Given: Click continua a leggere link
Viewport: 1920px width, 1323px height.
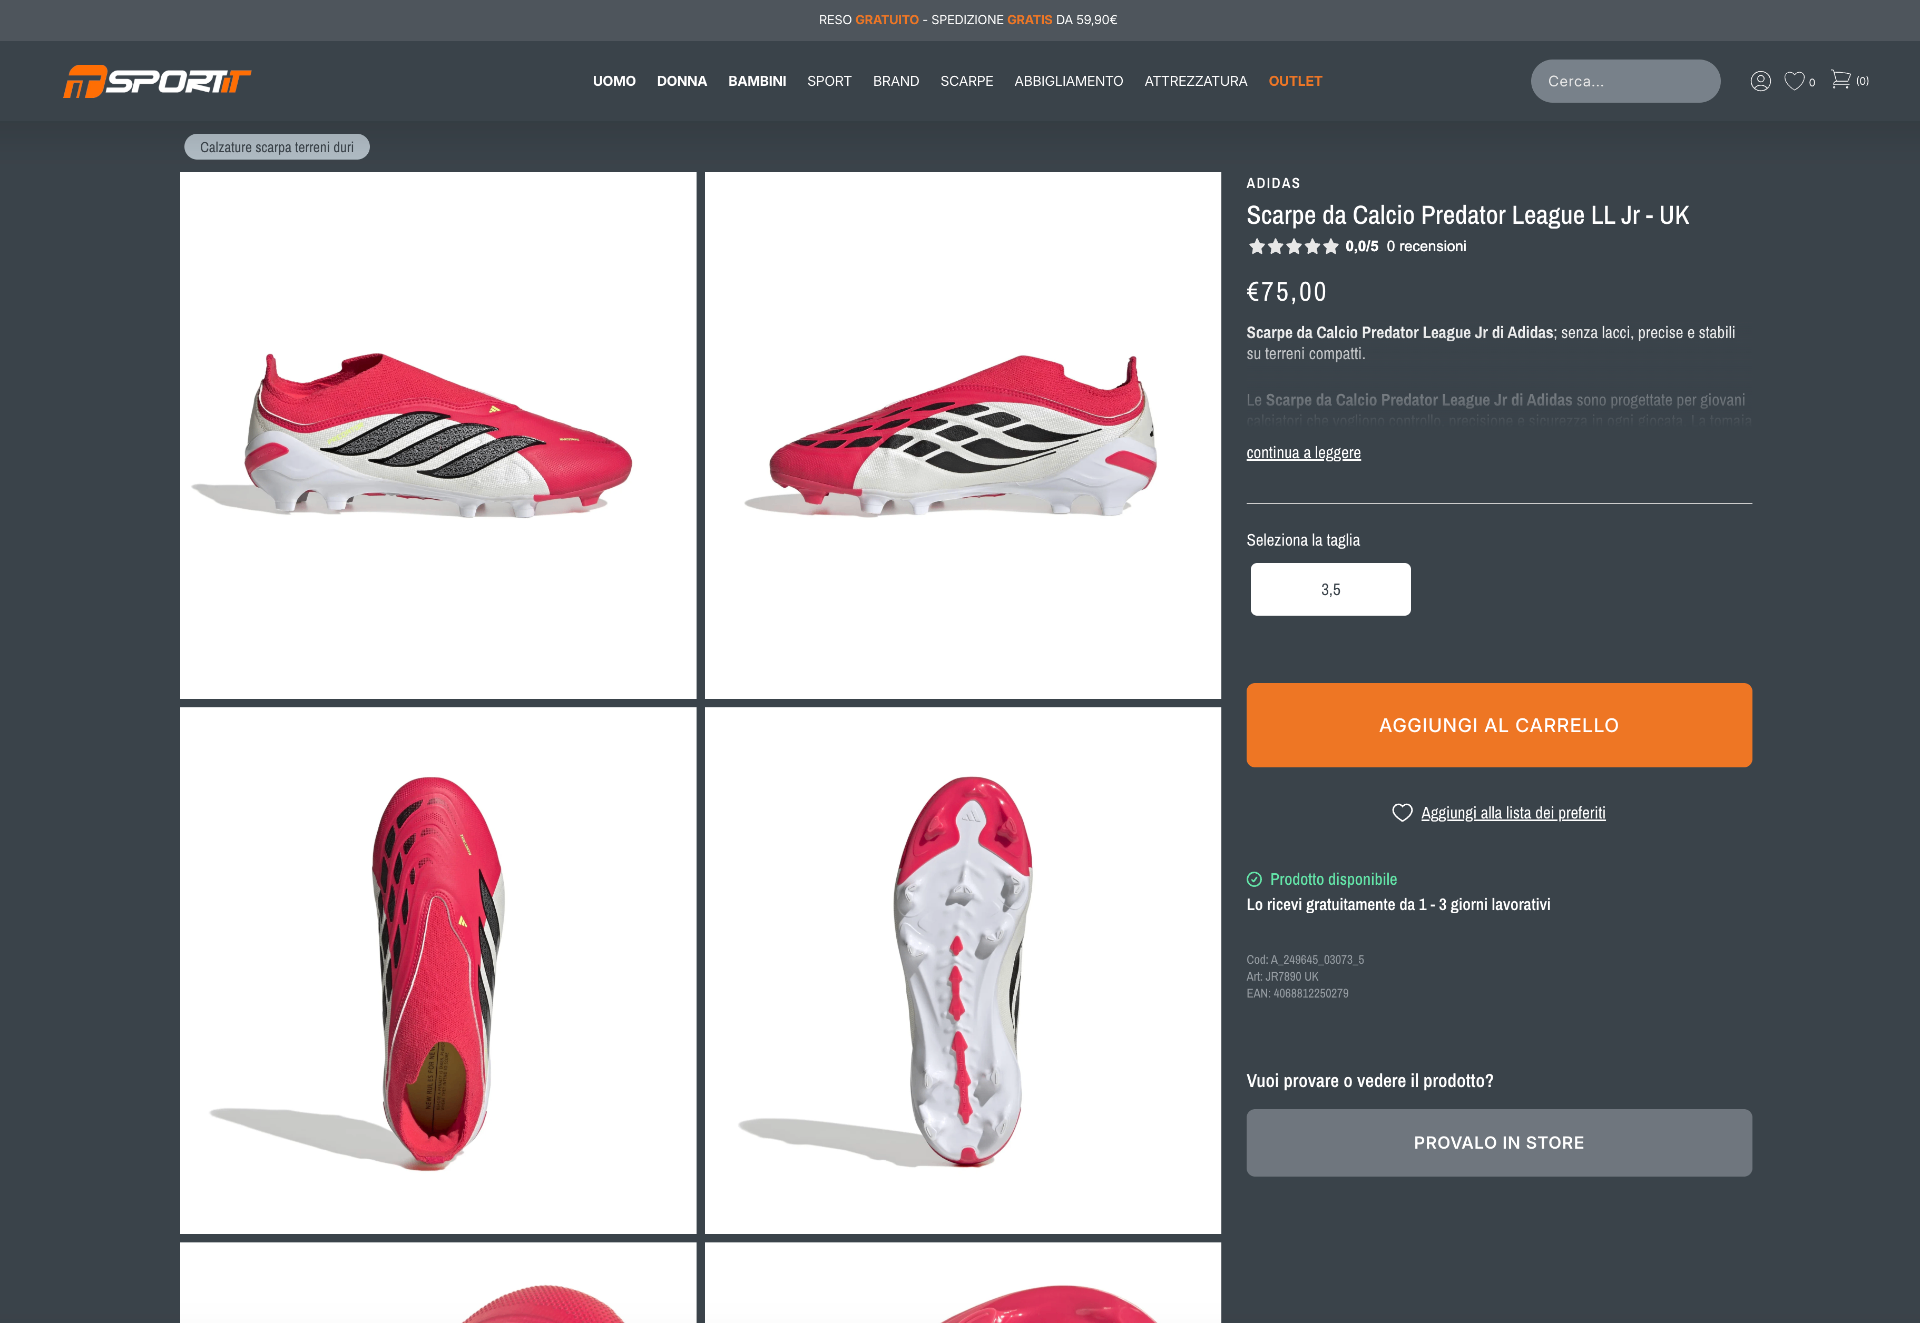Looking at the screenshot, I should (x=1303, y=453).
